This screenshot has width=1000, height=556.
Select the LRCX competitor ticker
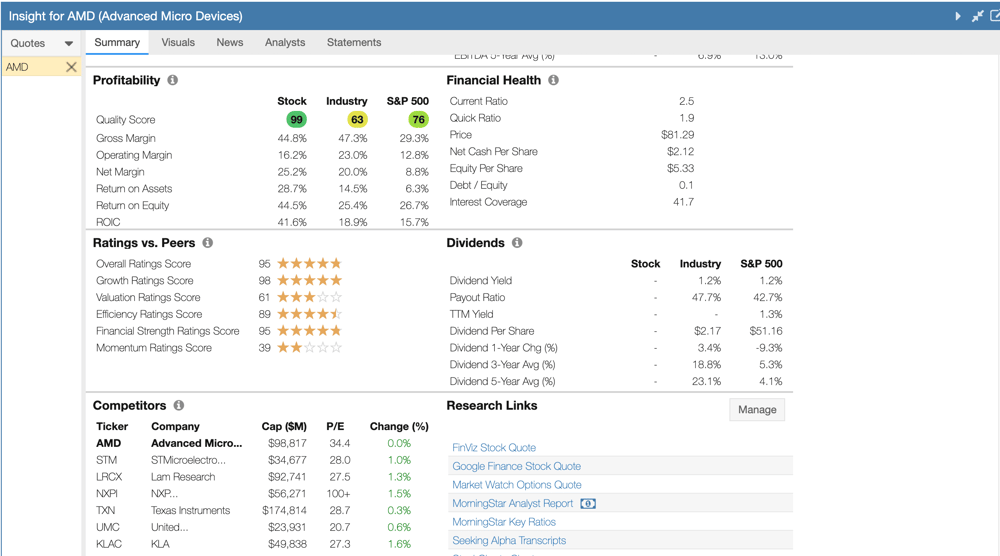(x=109, y=476)
